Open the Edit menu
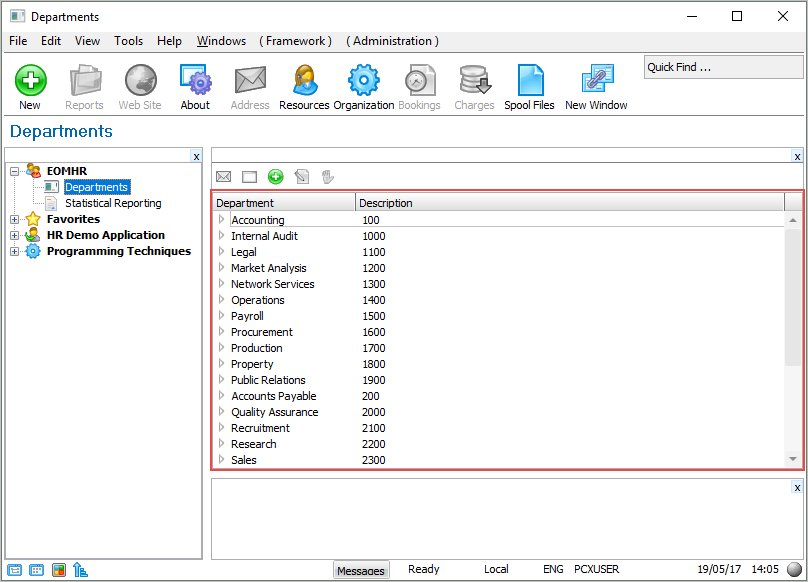Viewport: 808px width, 582px height. pyautogui.click(x=50, y=41)
